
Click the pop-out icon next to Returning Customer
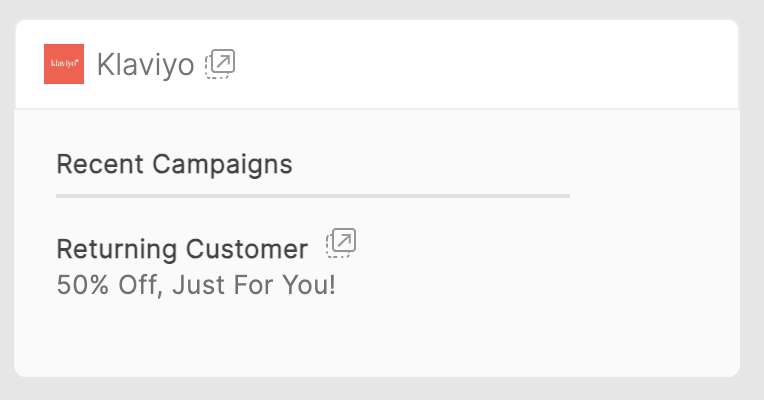coord(341,243)
